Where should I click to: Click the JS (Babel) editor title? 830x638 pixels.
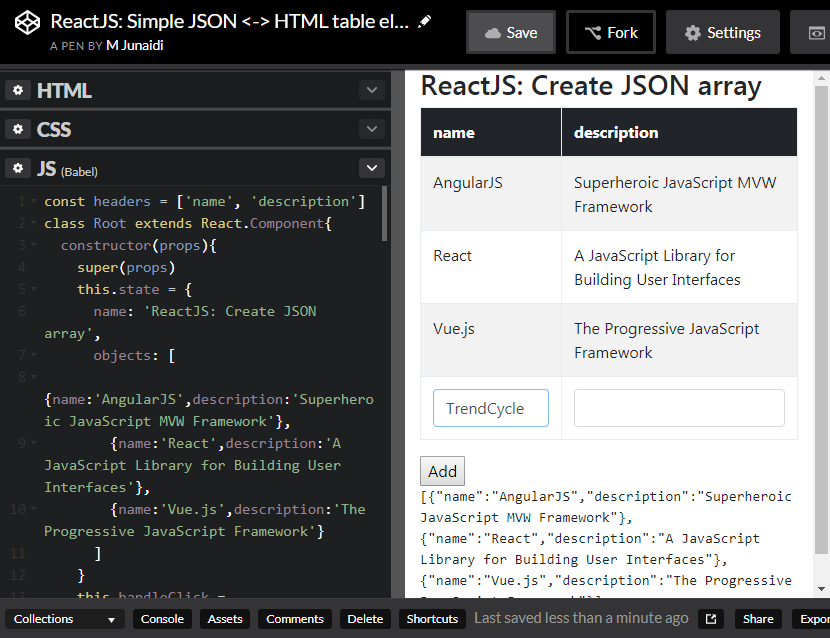(x=67, y=169)
